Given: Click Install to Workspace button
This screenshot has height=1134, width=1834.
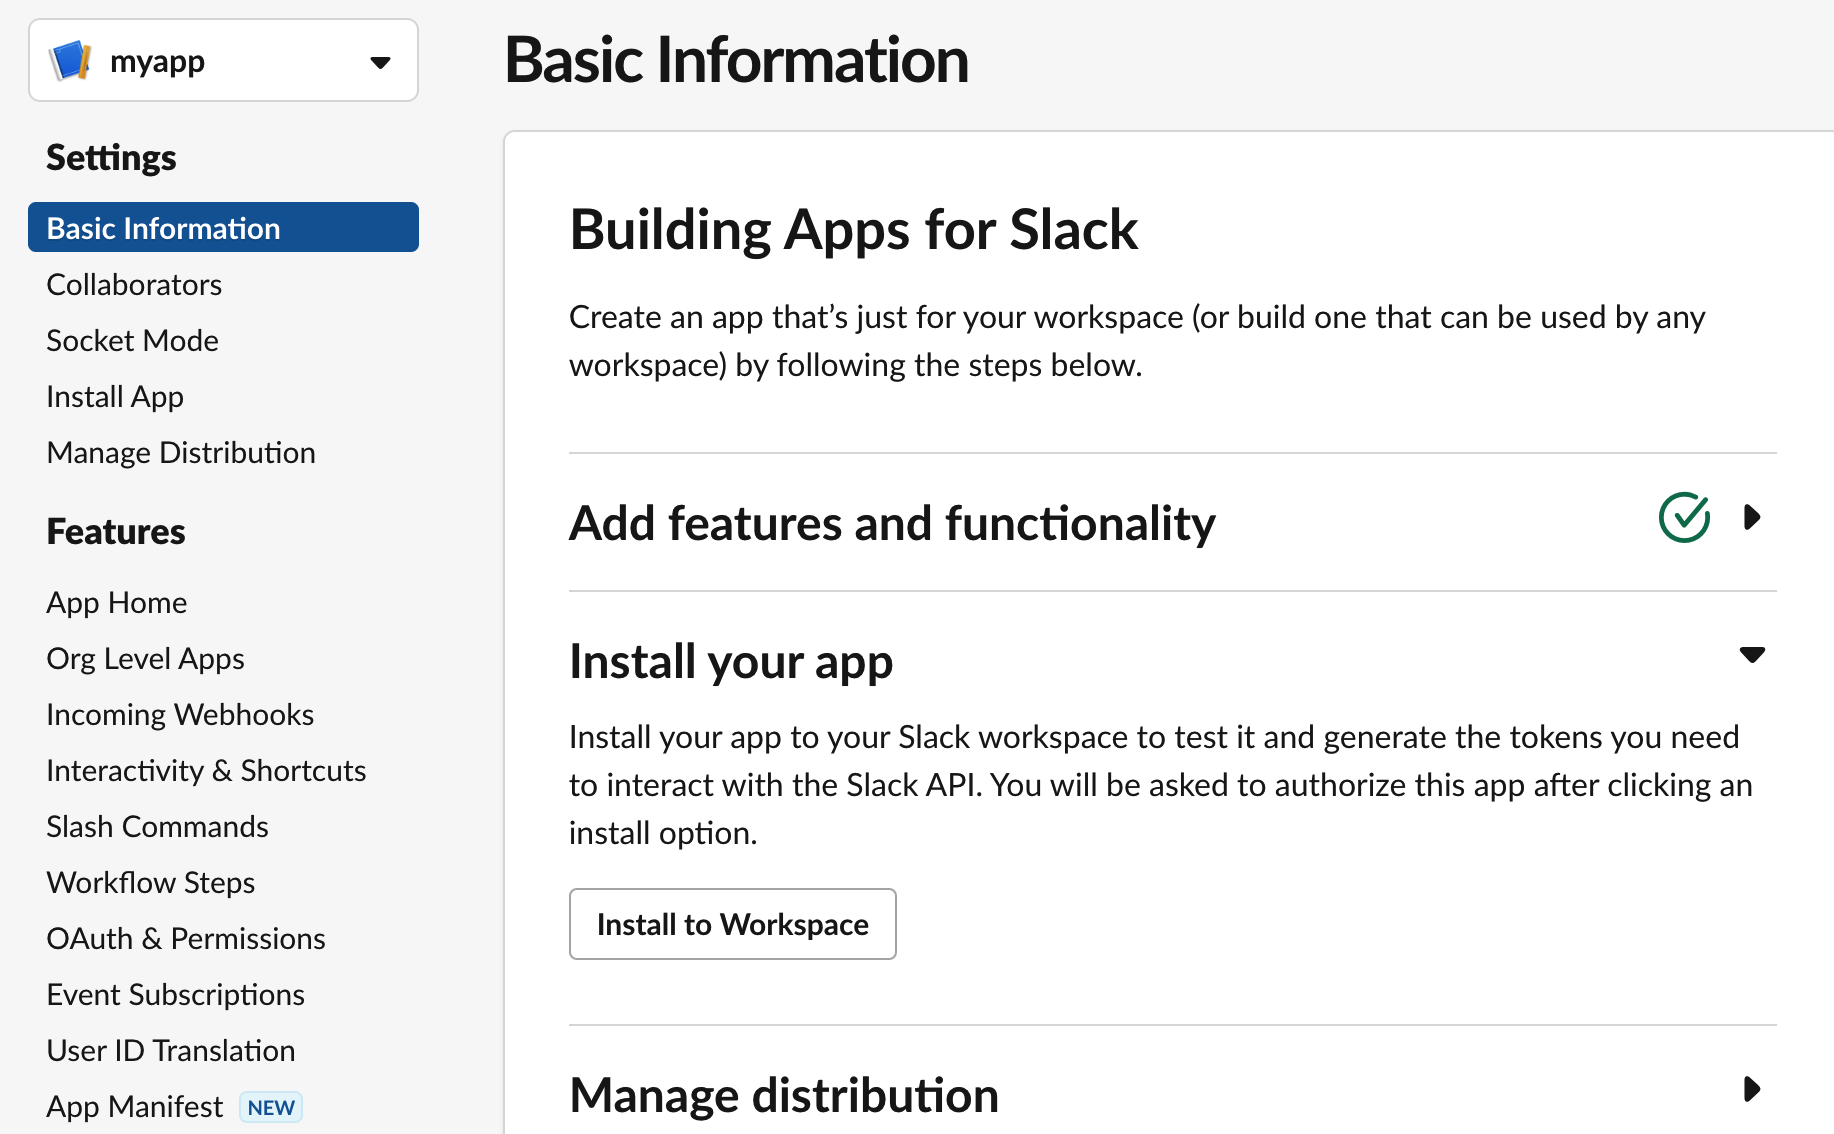Looking at the screenshot, I should click(x=732, y=924).
